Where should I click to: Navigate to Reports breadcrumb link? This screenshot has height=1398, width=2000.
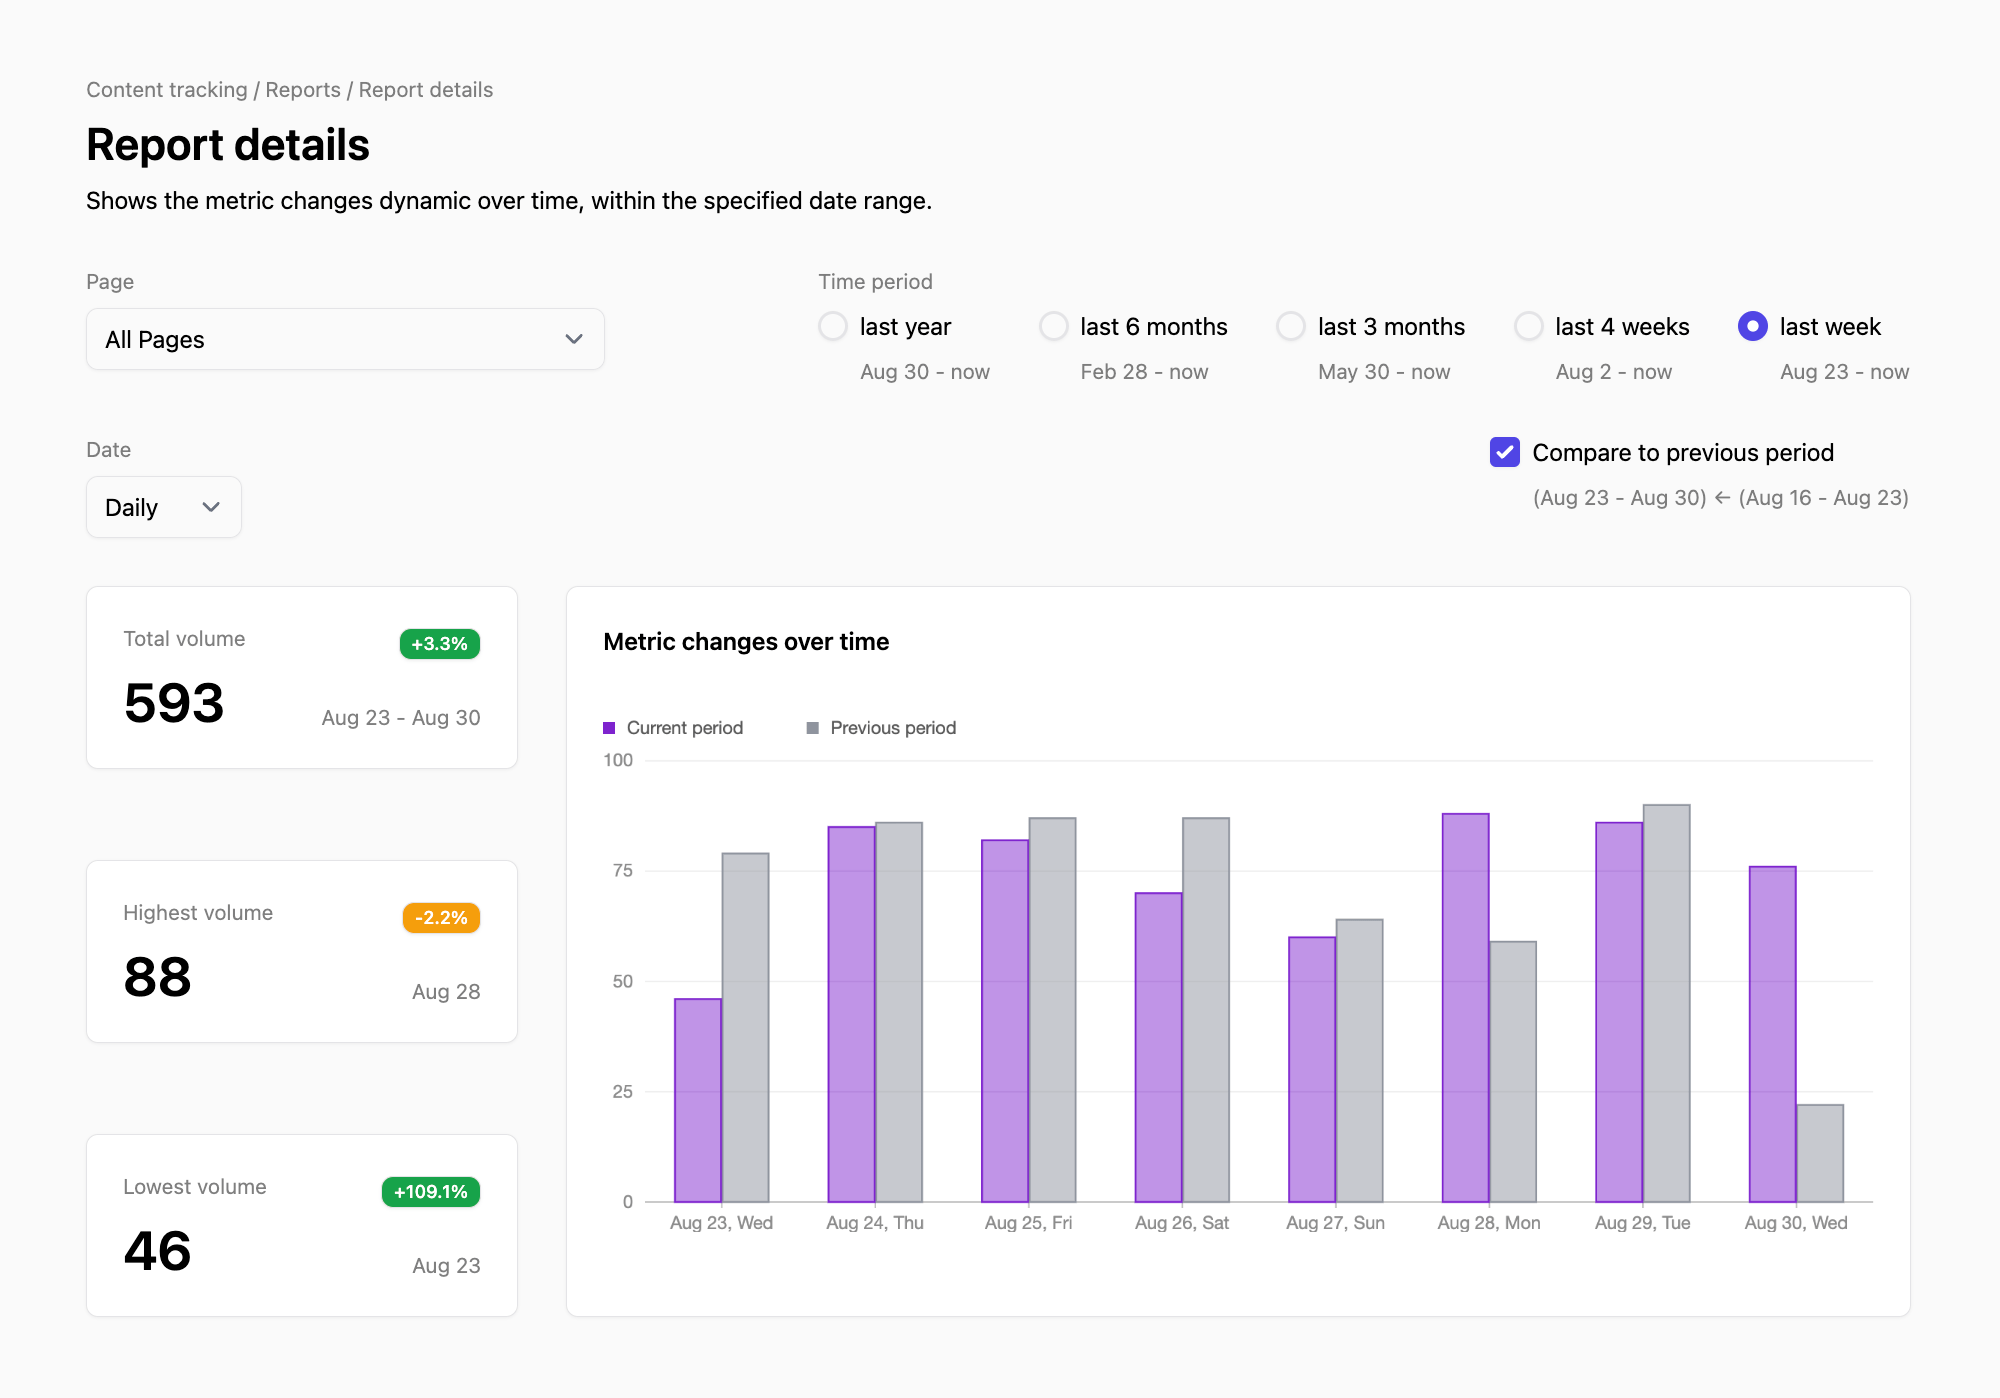[x=303, y=90]
